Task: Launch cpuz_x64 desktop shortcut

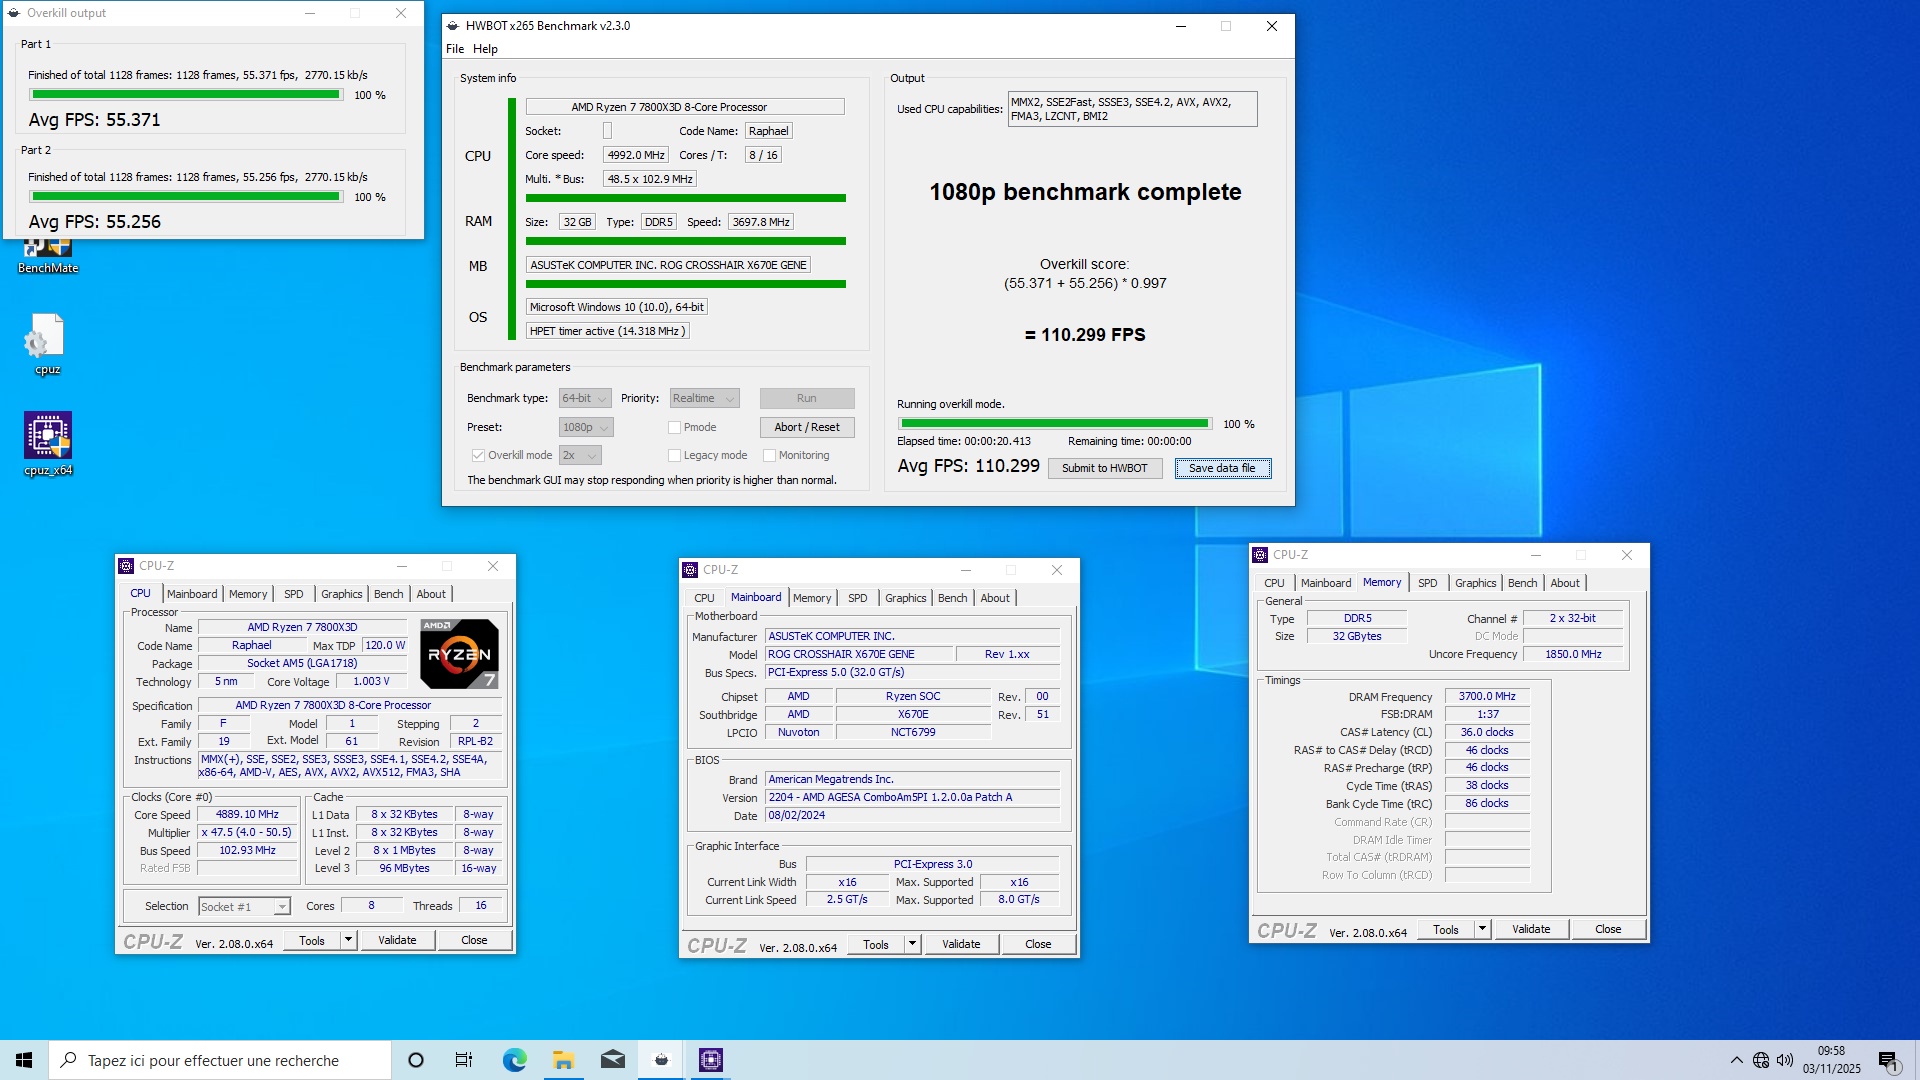Action: click(x=48, y=444)
